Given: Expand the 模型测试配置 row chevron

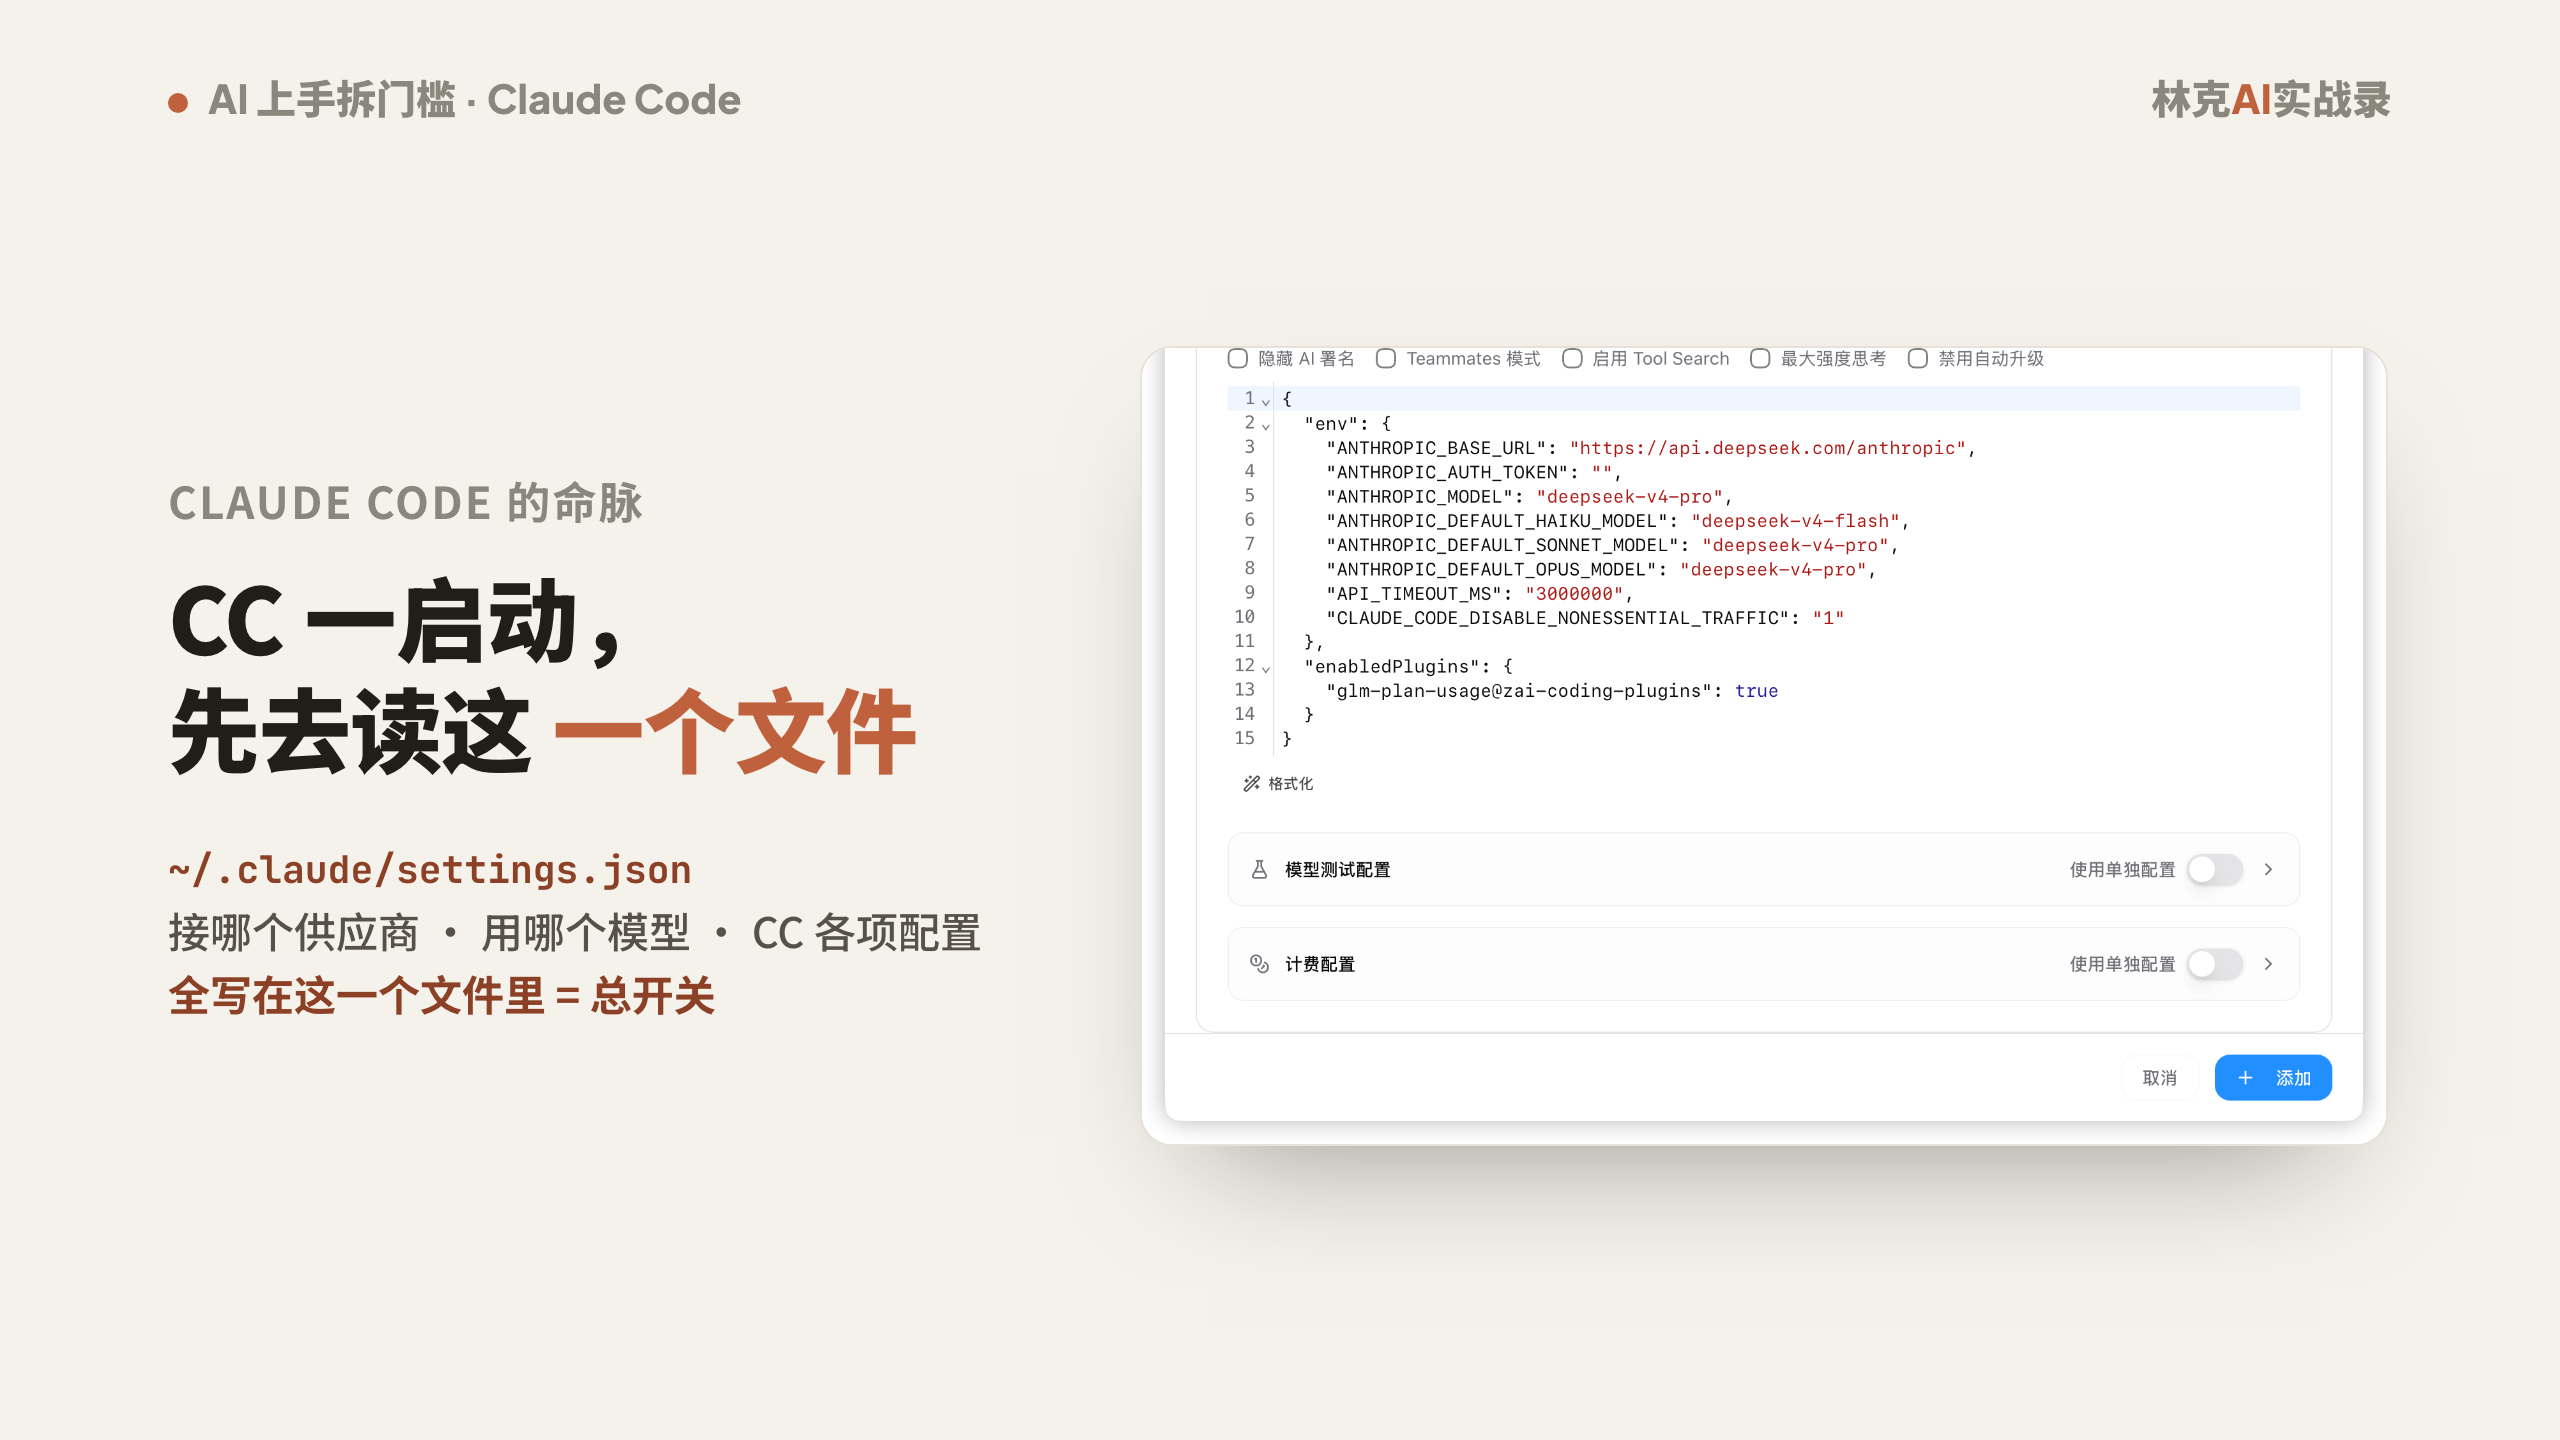Looking at the screenshot, I should click(x=2268, y=870).
